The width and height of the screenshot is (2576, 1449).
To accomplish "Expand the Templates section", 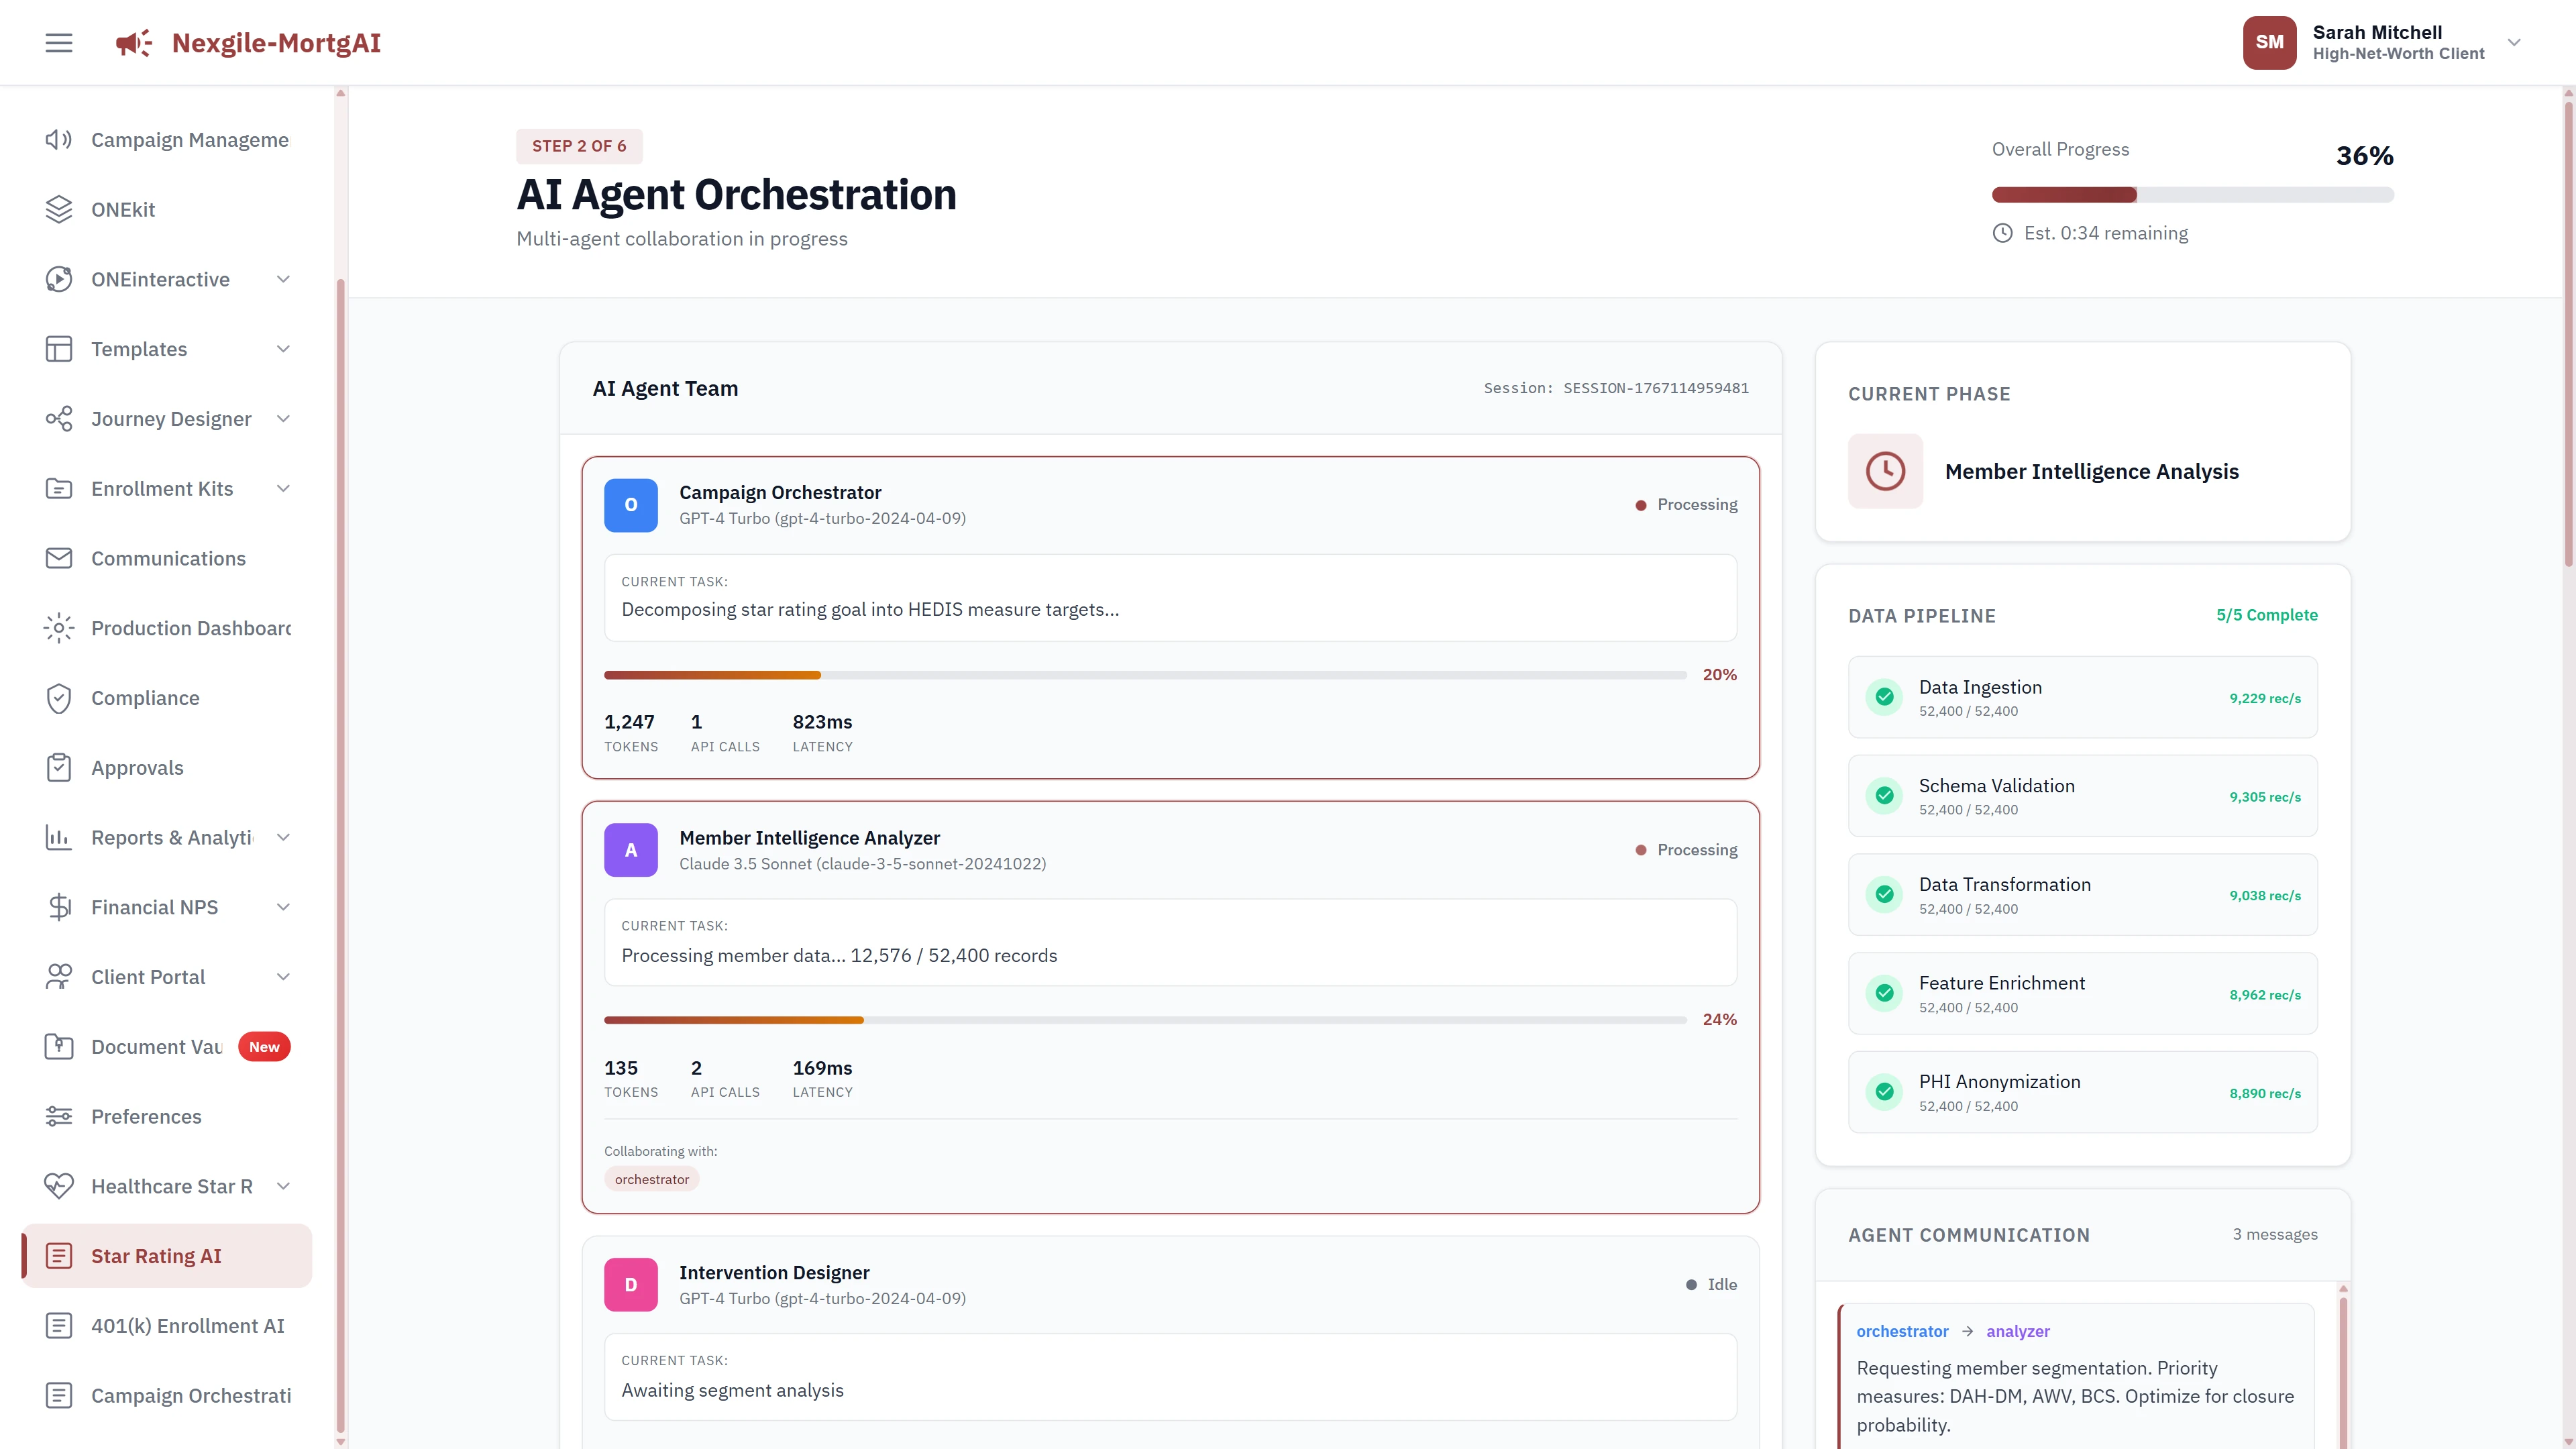I will click(283, 349).
